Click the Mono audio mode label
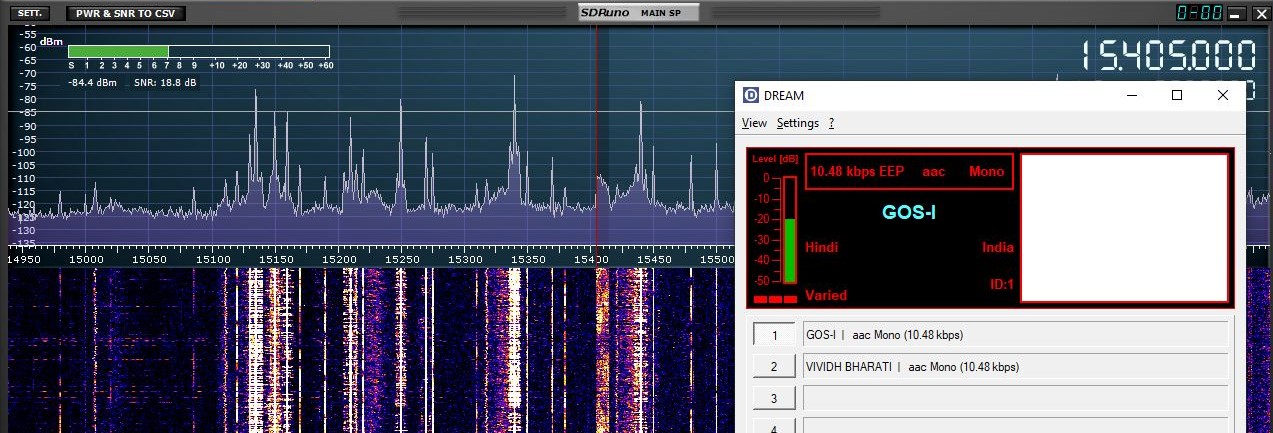This screenshot has height=433, width=1273. click(x=986, y=172)
